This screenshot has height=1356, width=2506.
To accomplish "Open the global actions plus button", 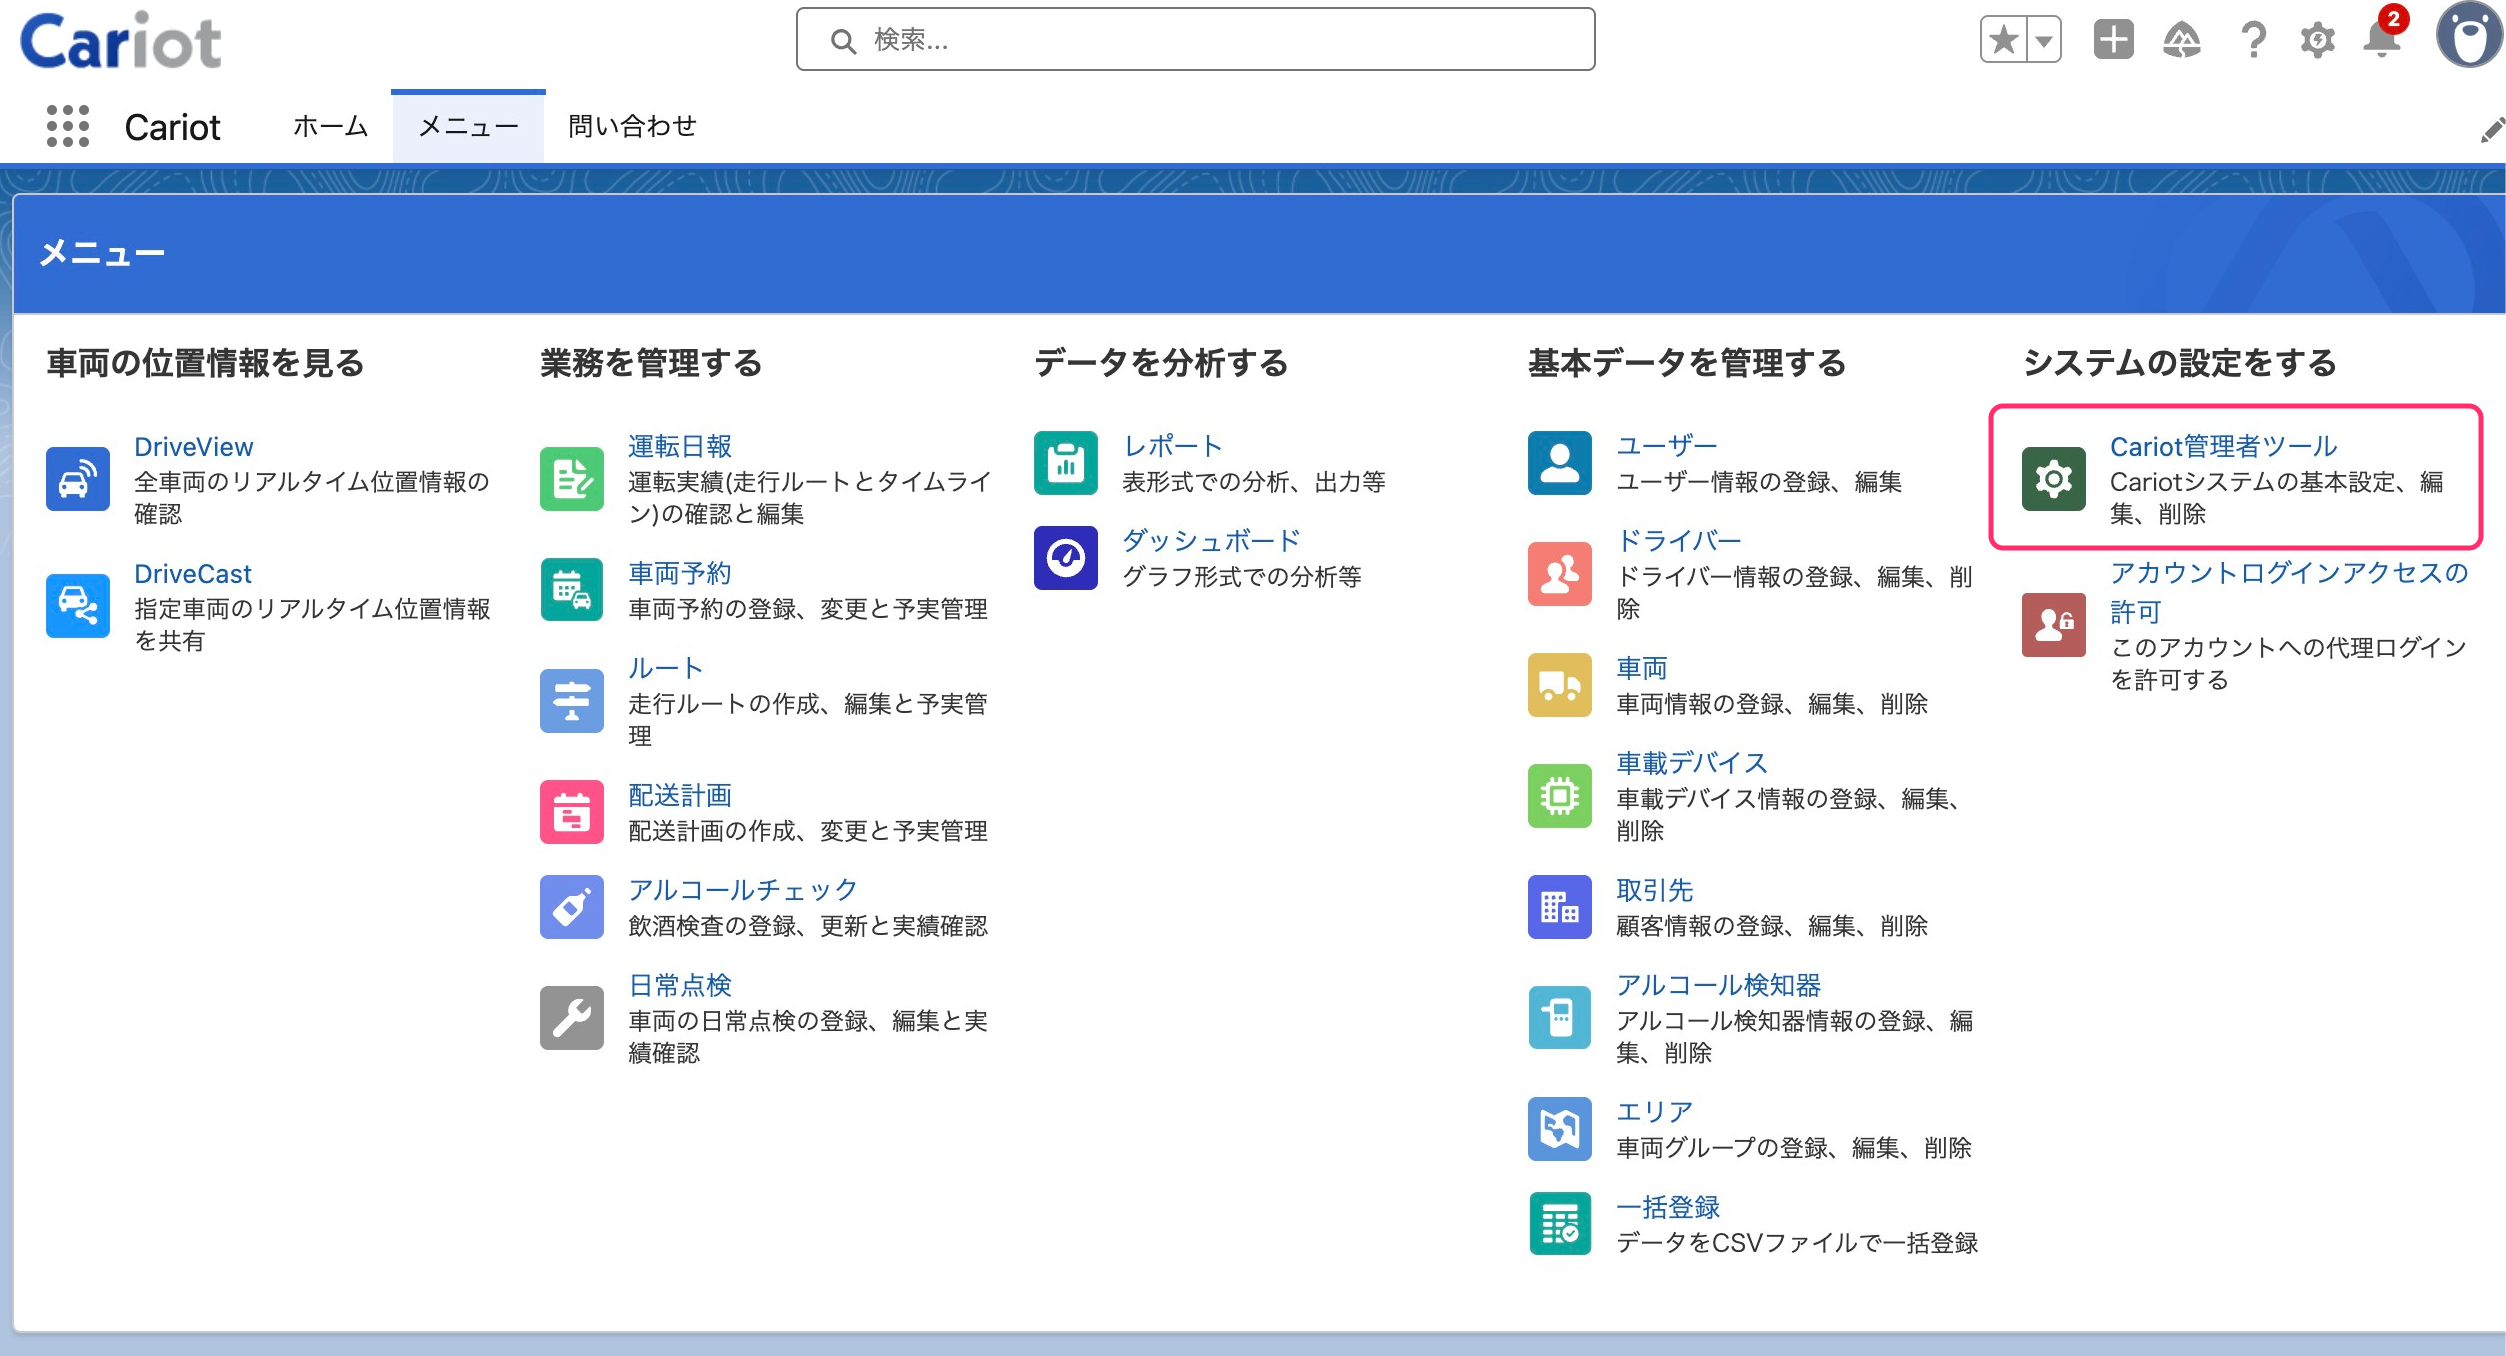I will 2113,40.
